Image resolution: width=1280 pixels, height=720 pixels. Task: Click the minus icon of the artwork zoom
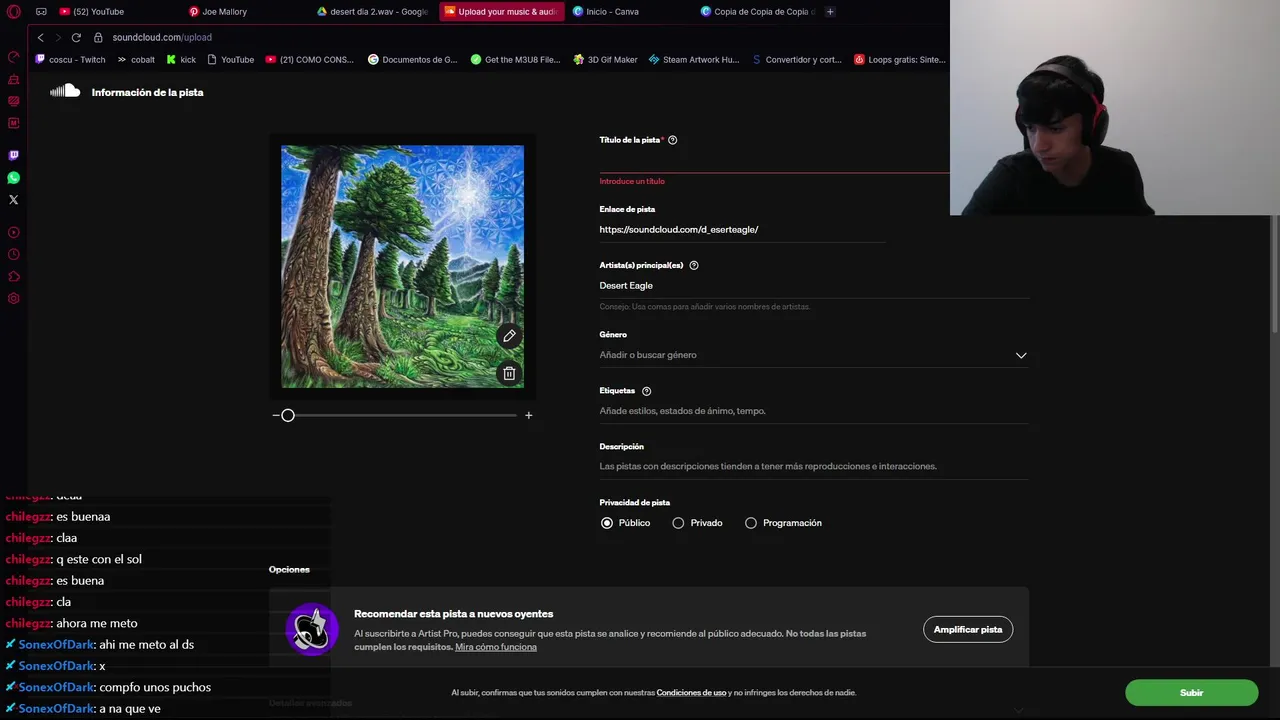point(276,415)
